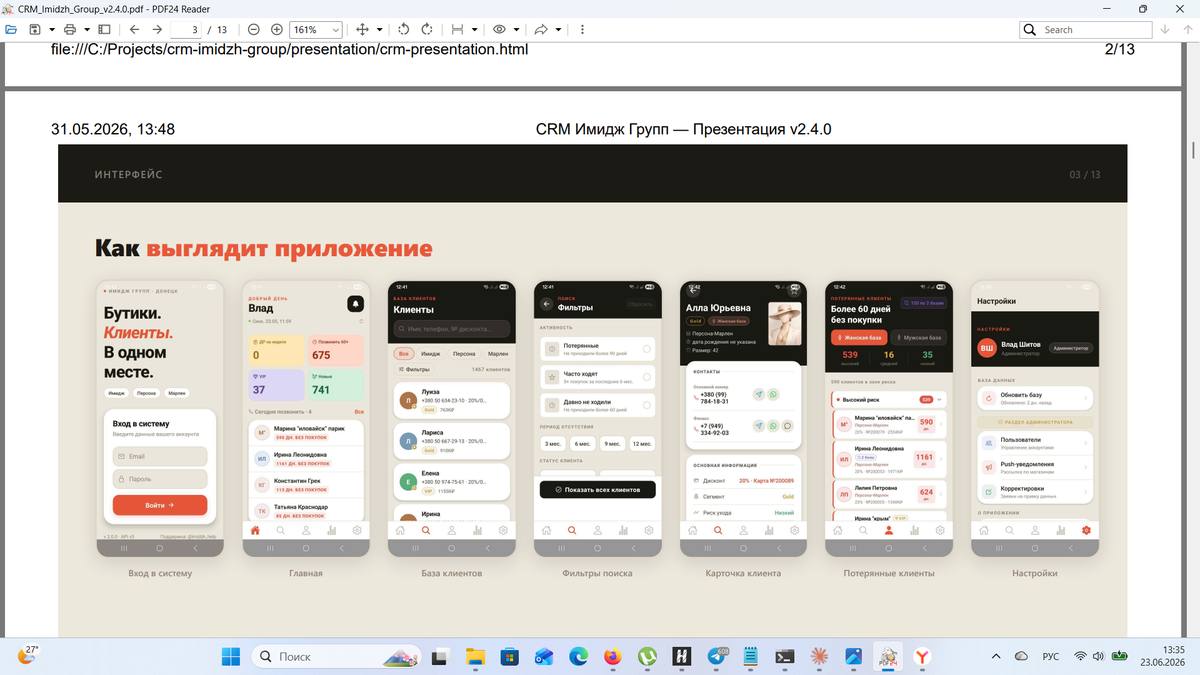Launch Microsoft Edge from the taskbar
The image size is (1200, 675).
click(579, 657)
